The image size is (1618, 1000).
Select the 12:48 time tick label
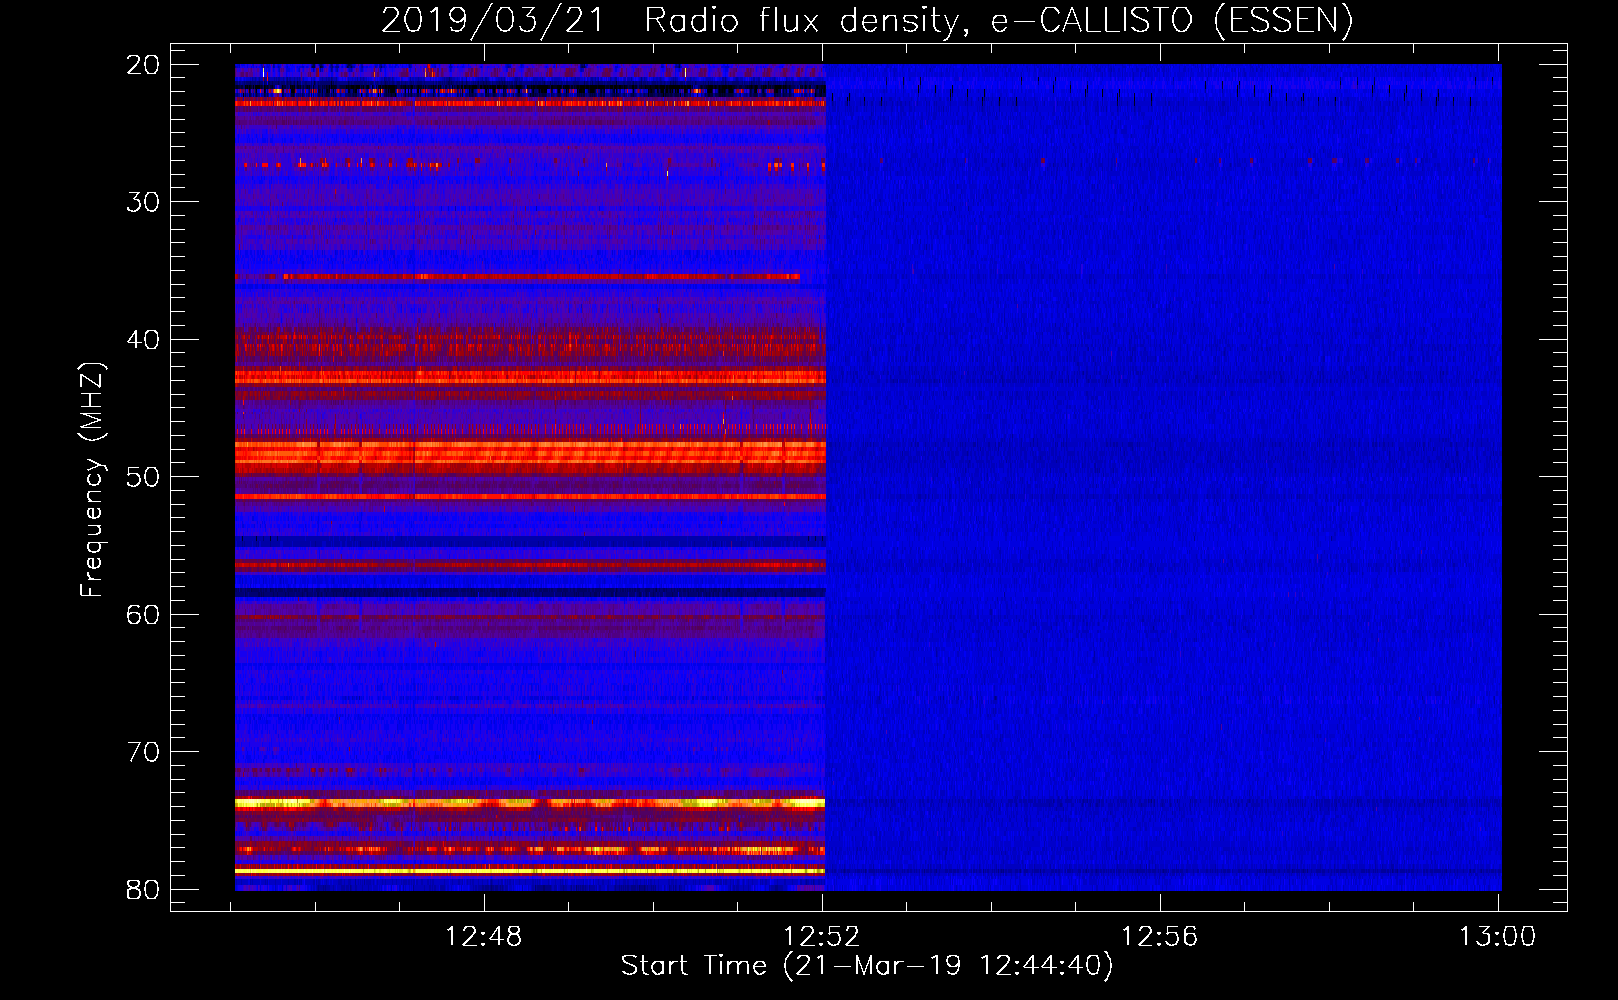(484, 936)
